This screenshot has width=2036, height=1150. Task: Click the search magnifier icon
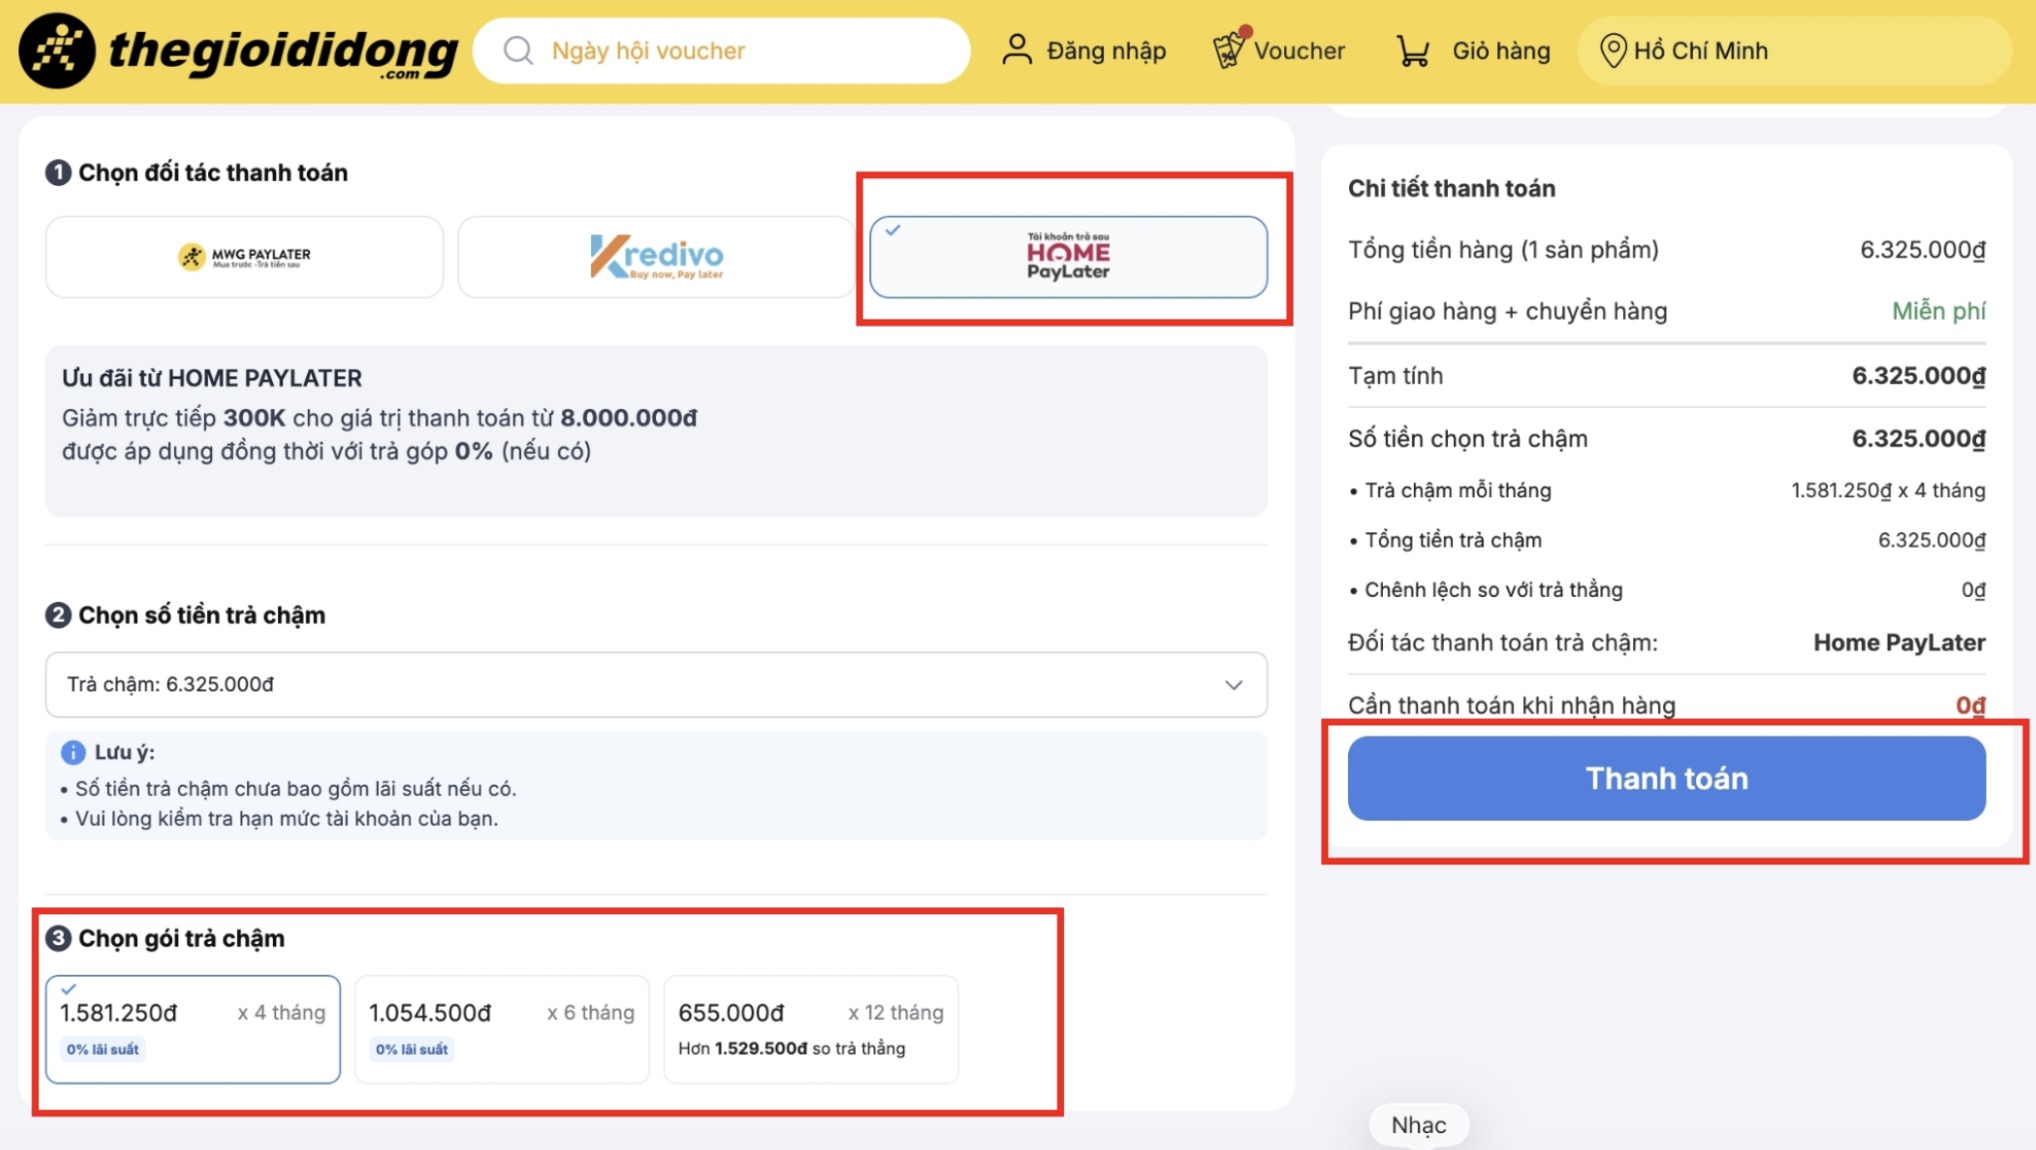click(x=518, y=50)
